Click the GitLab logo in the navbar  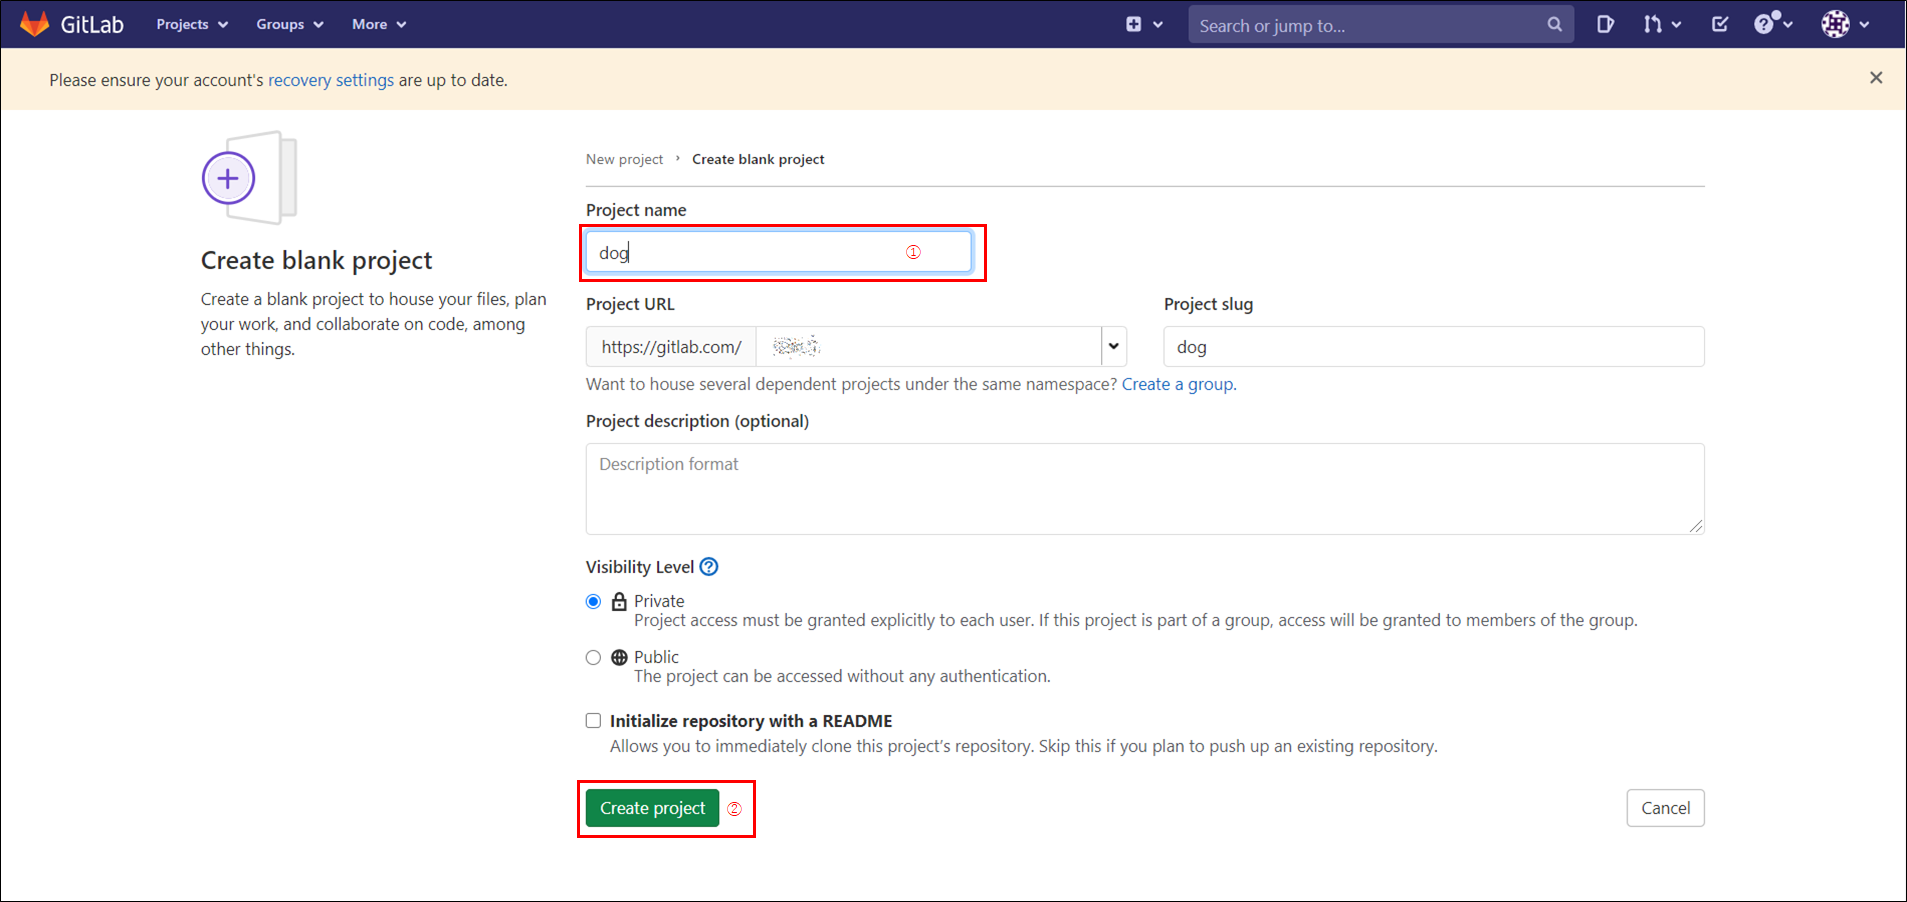point(70,23)
